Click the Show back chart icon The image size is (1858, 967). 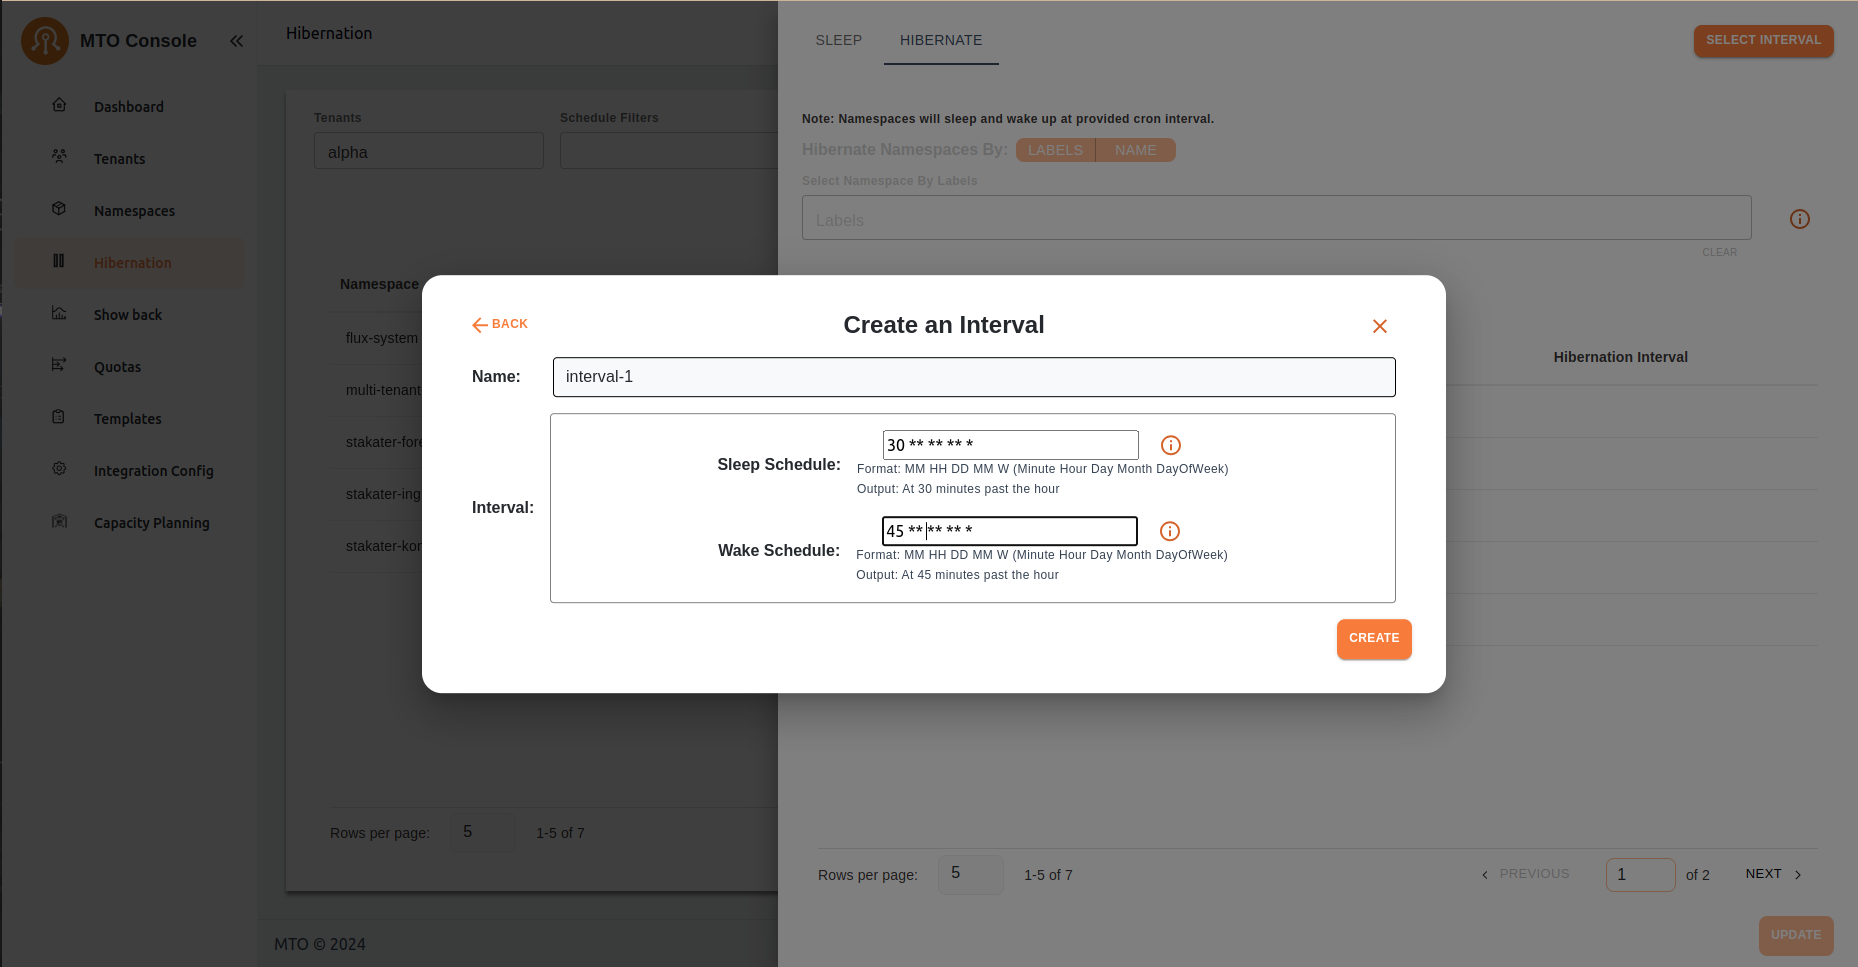[x=59, y=314]
